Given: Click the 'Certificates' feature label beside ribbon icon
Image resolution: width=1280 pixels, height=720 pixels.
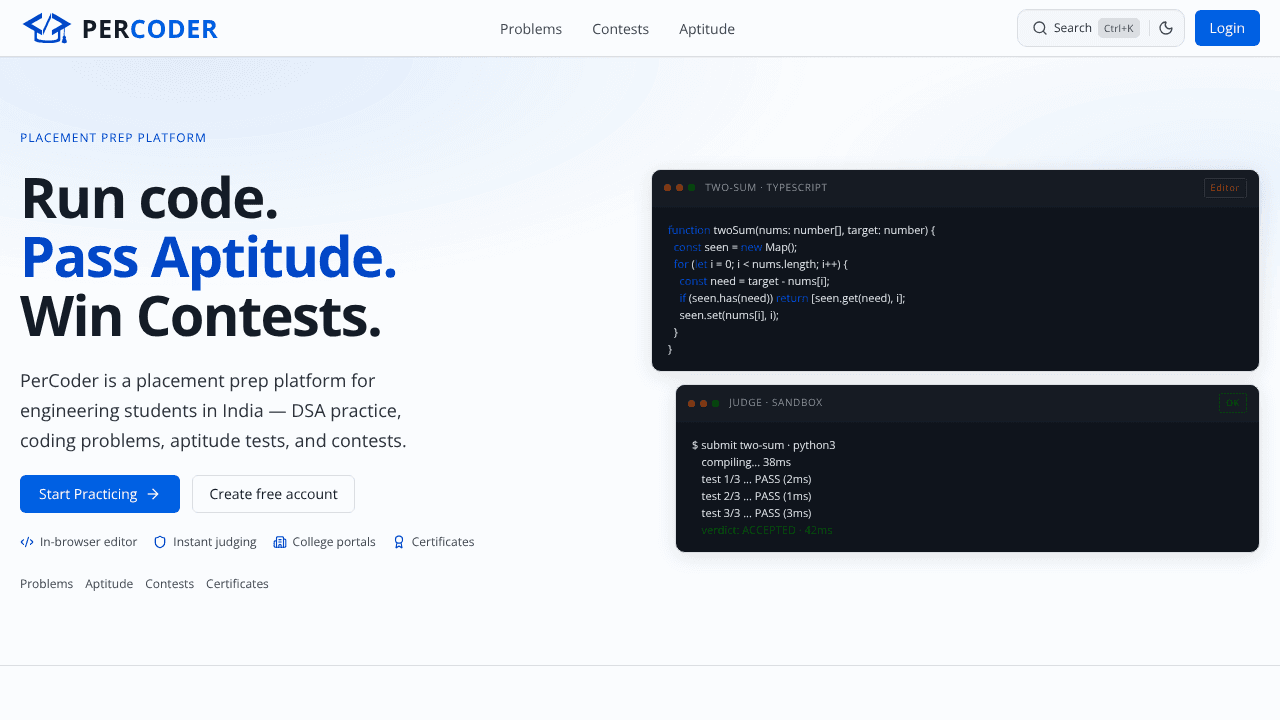Looking at the screenshot, I should pos(443,542).
